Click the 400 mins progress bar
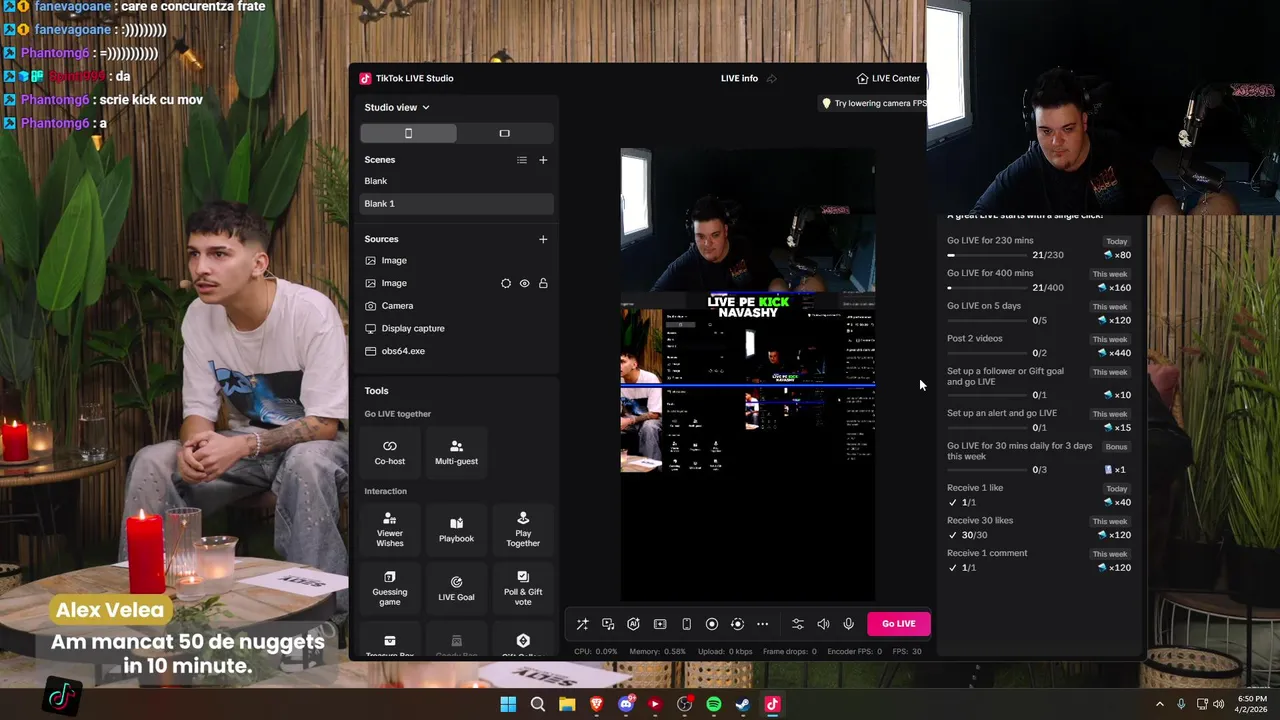The image size is (1280, 720). [x=987, y=288]
